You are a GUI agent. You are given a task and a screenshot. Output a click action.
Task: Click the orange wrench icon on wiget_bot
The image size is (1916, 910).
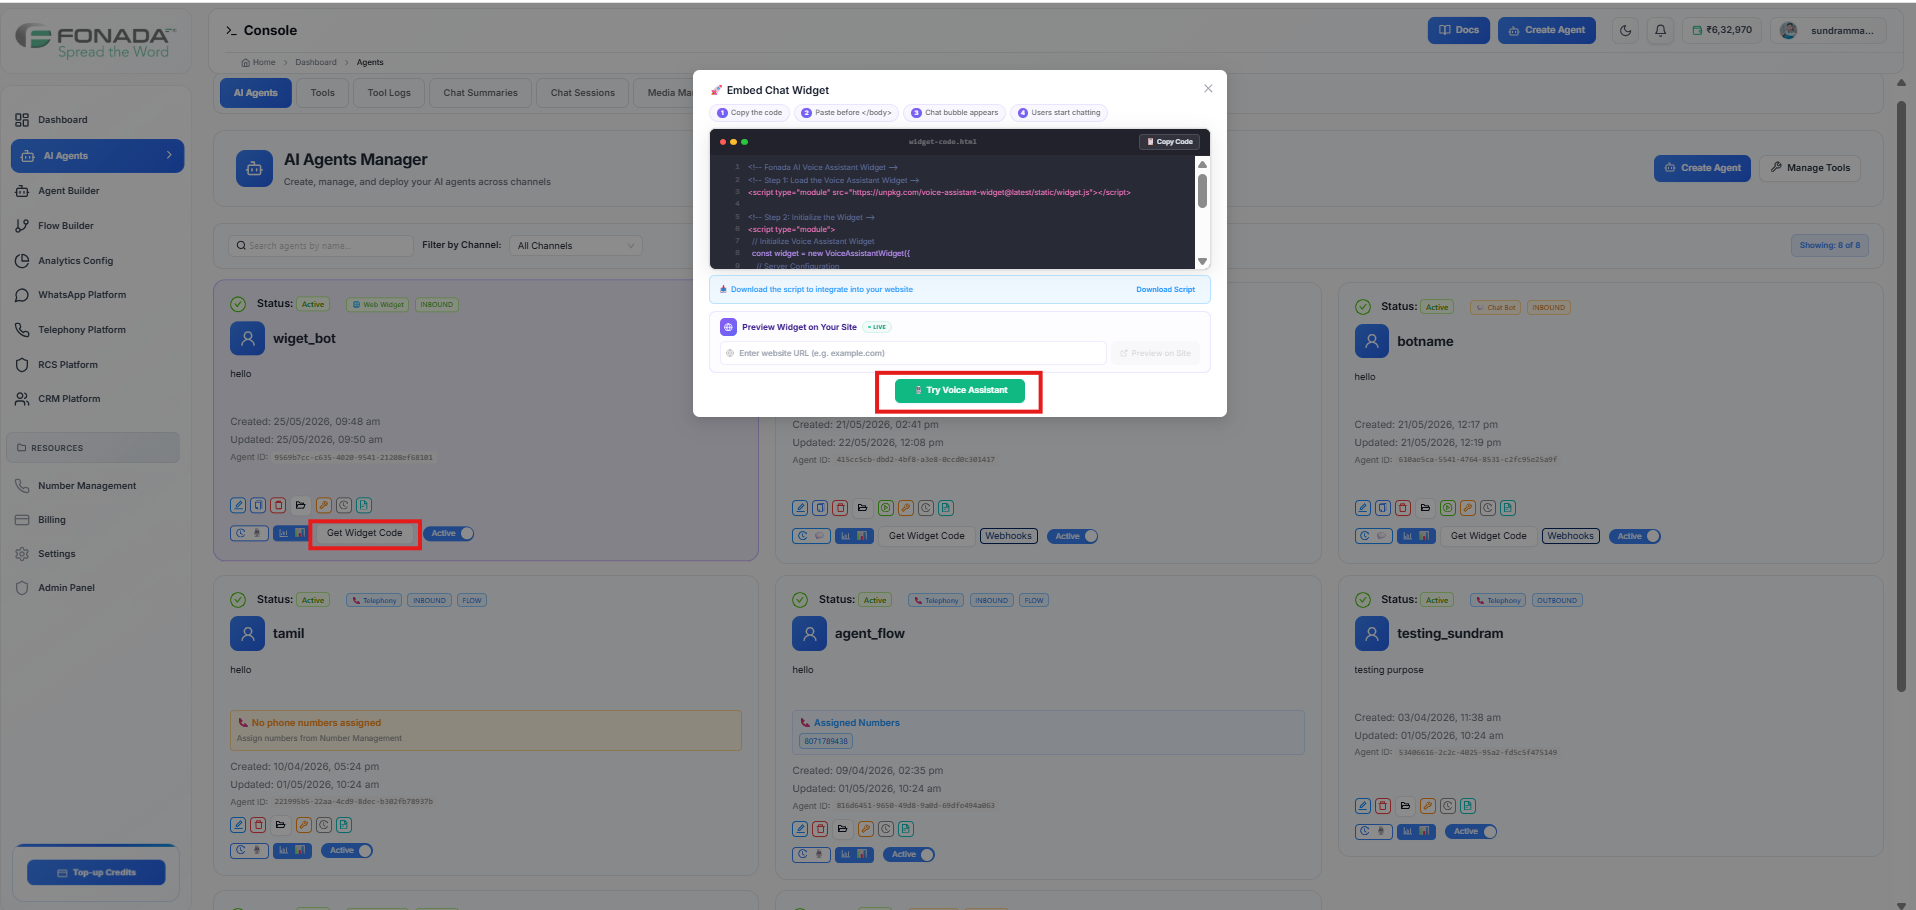click(x=323, y=505)
